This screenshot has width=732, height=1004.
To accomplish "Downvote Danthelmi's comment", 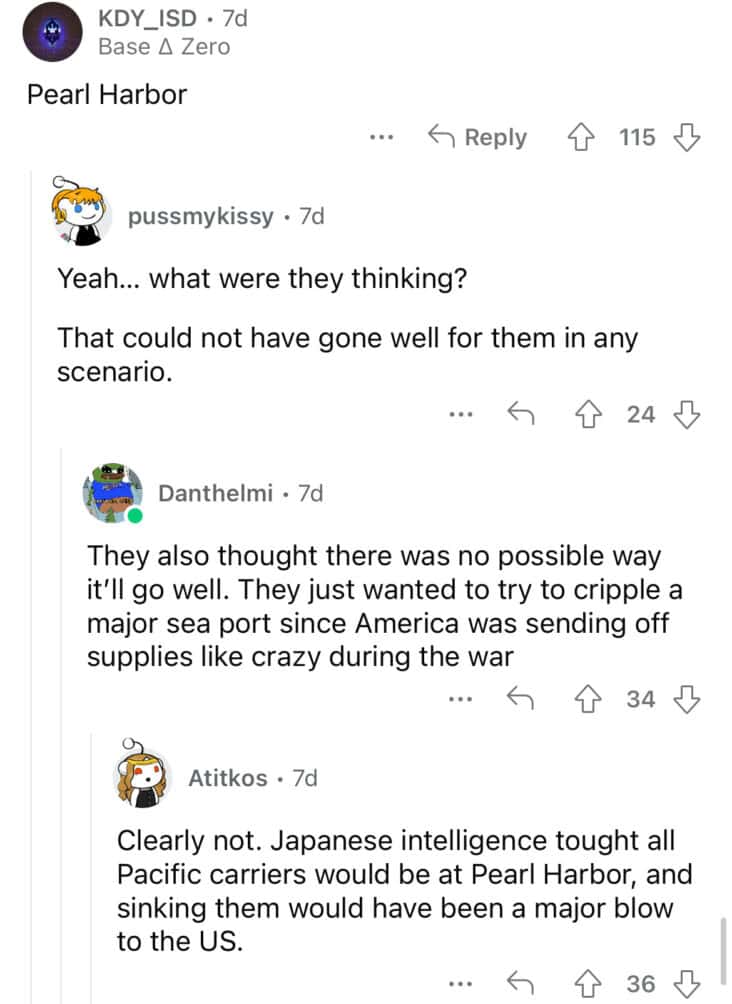I will tap(688, 699).
